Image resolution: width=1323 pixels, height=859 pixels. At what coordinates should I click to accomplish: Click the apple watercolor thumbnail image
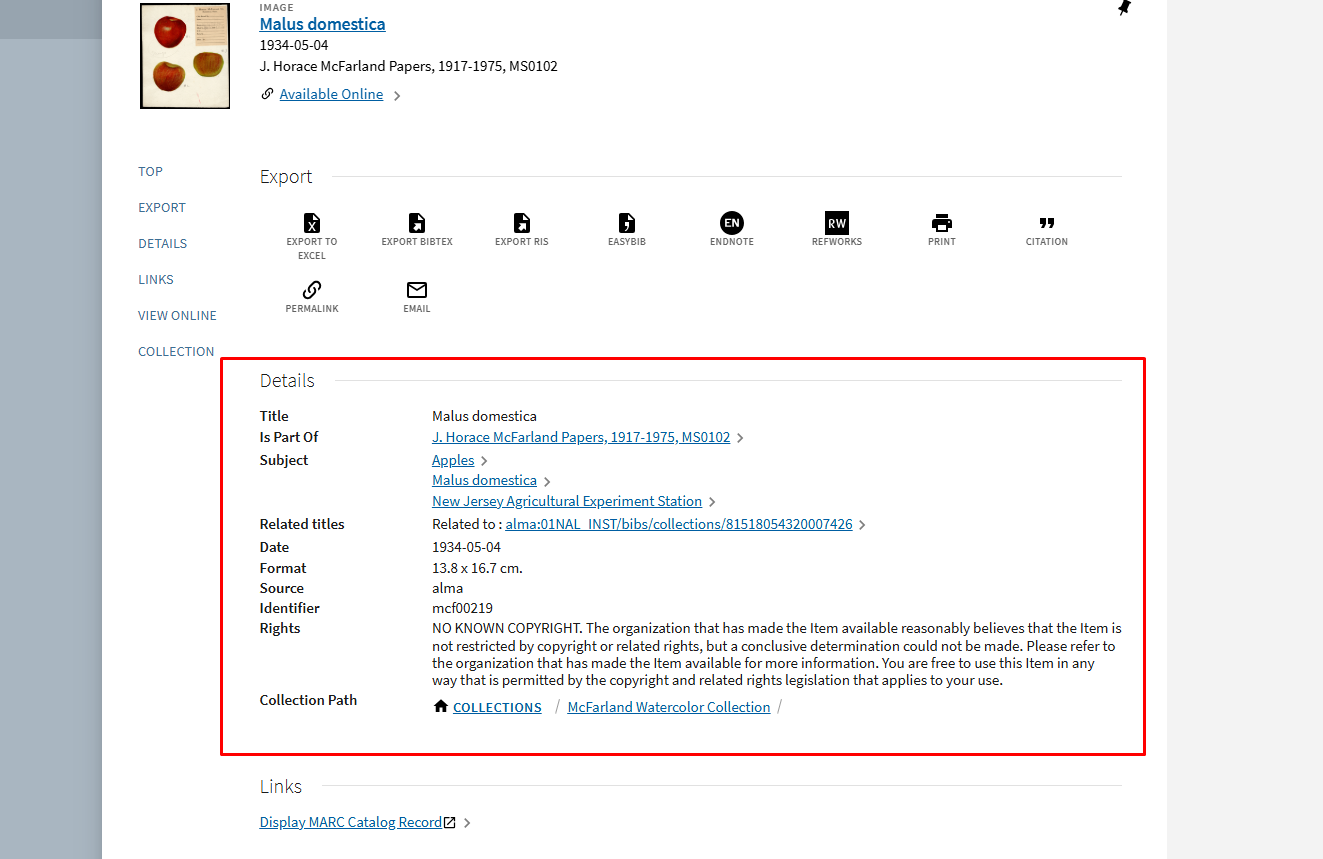(x=184, y=56)
